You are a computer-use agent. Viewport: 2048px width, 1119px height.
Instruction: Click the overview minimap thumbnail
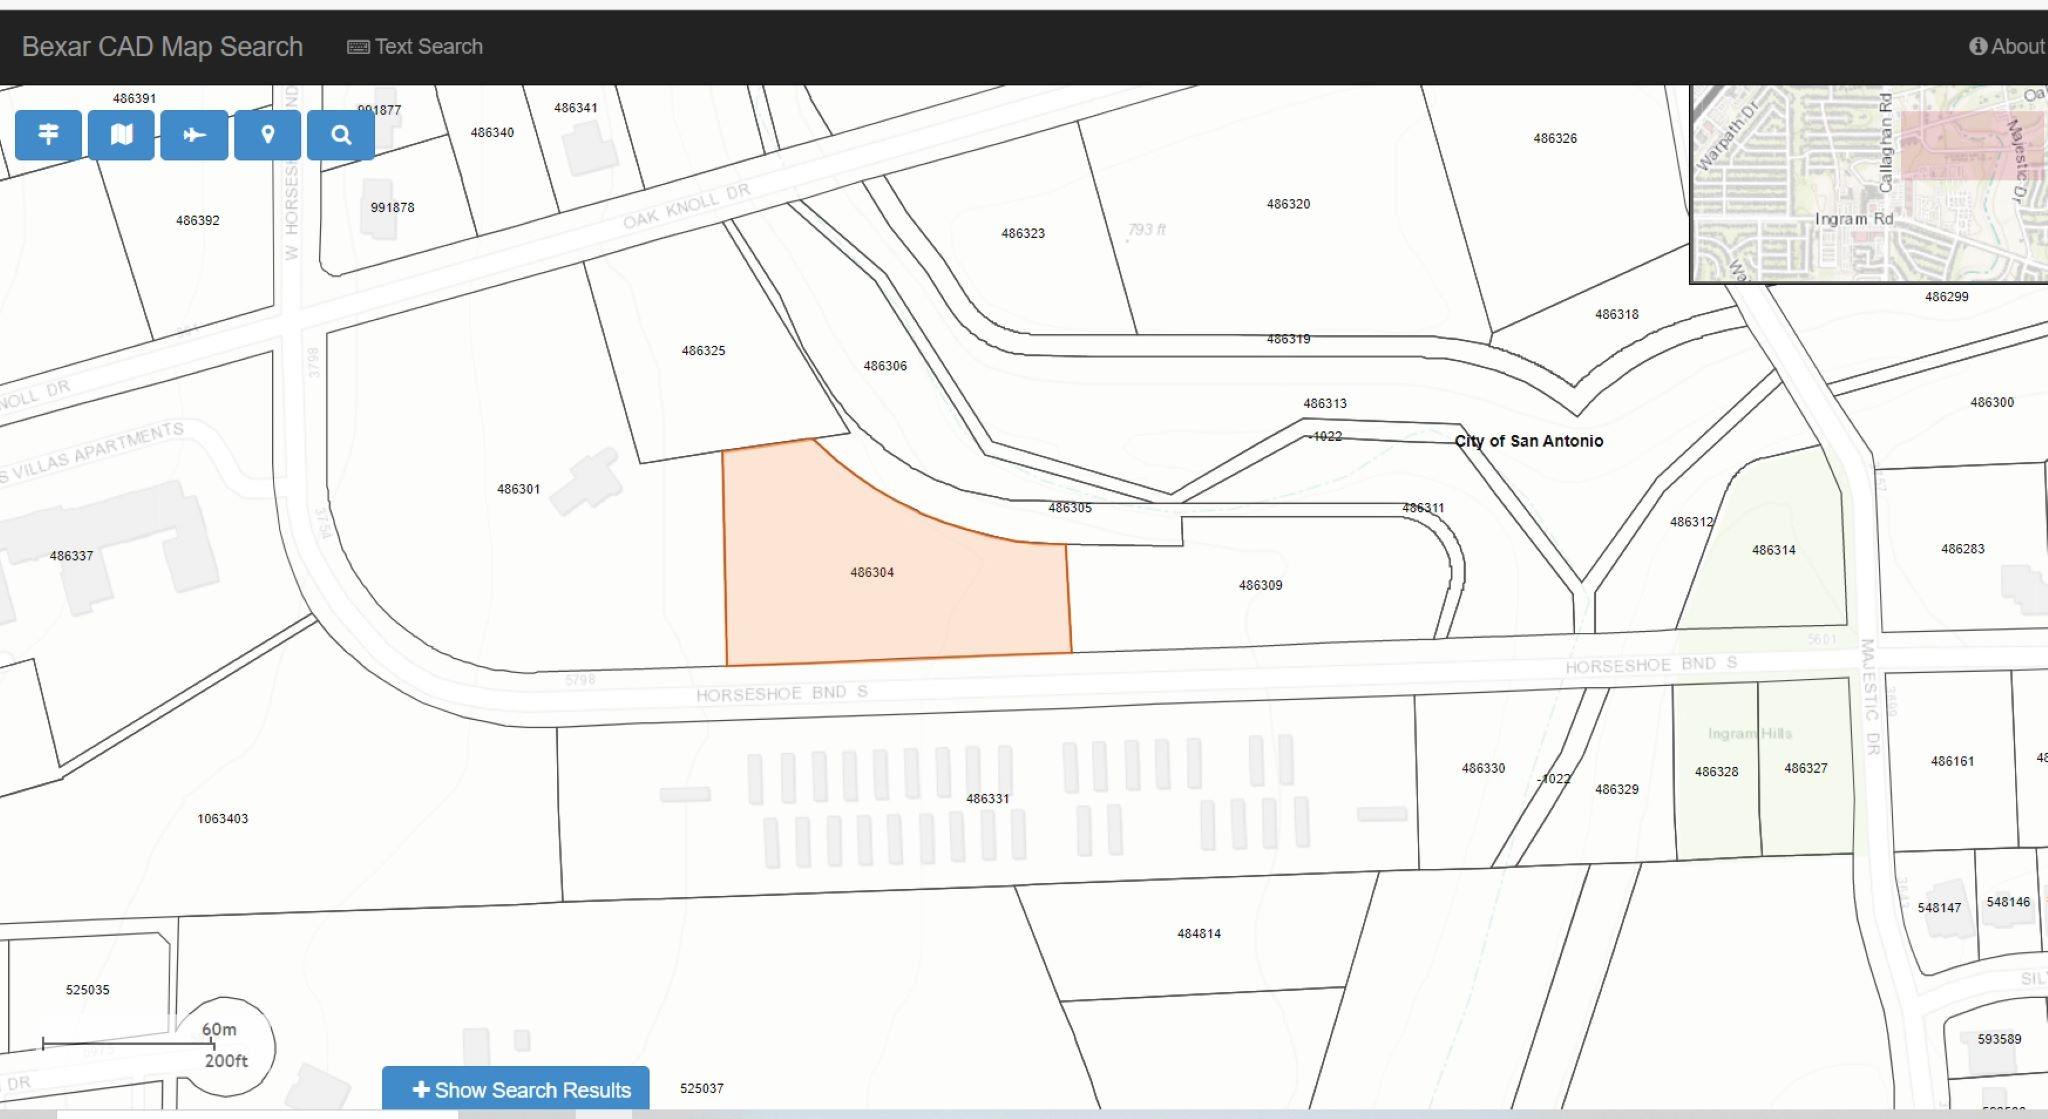pyautogui.click(x=1868, y=183)
